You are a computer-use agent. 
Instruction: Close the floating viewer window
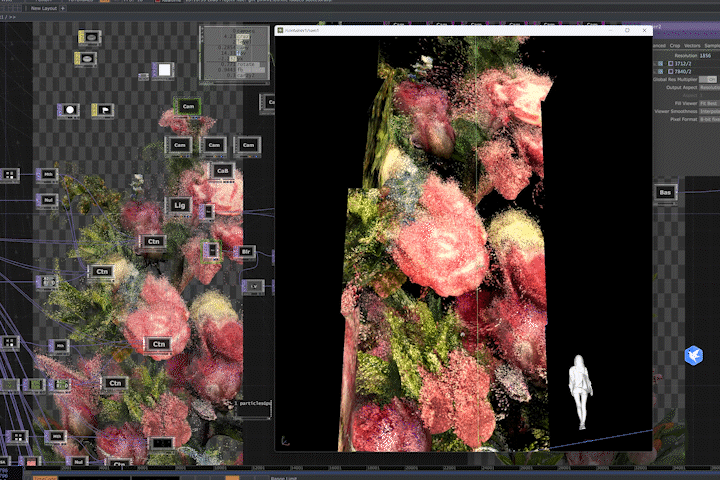[x=644, y=30]
